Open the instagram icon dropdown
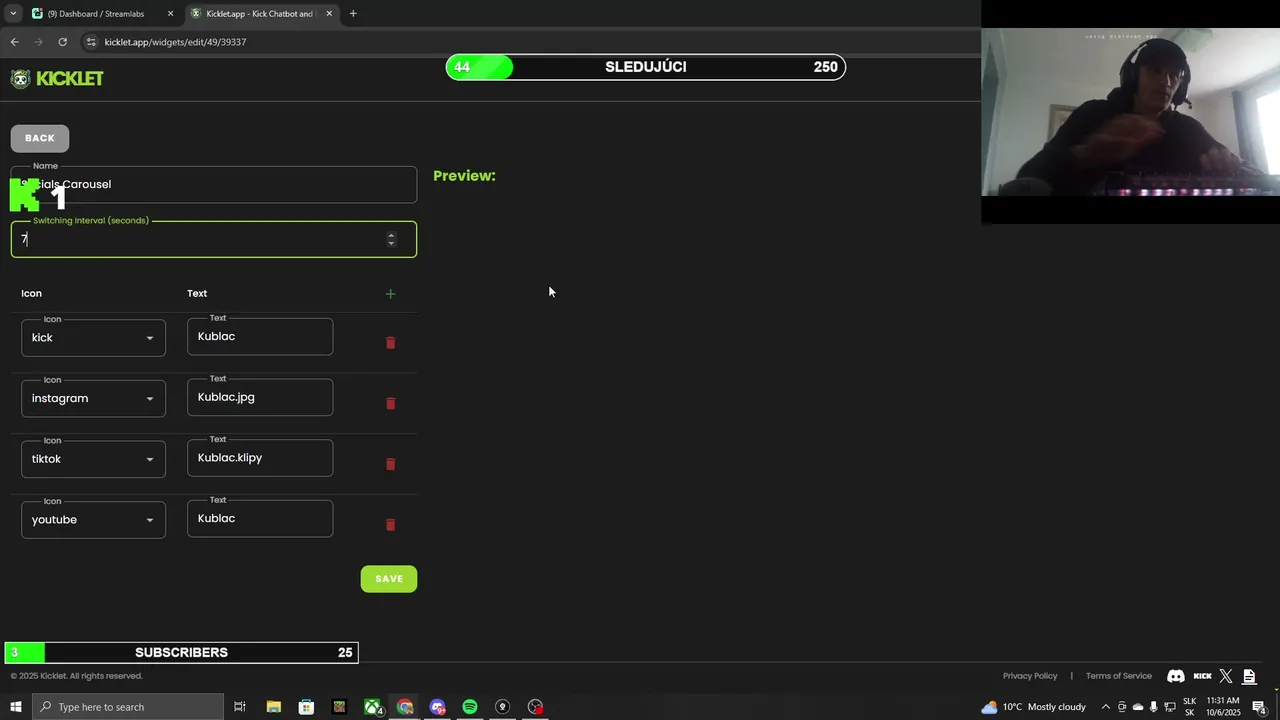 click(x=93, y=398)
